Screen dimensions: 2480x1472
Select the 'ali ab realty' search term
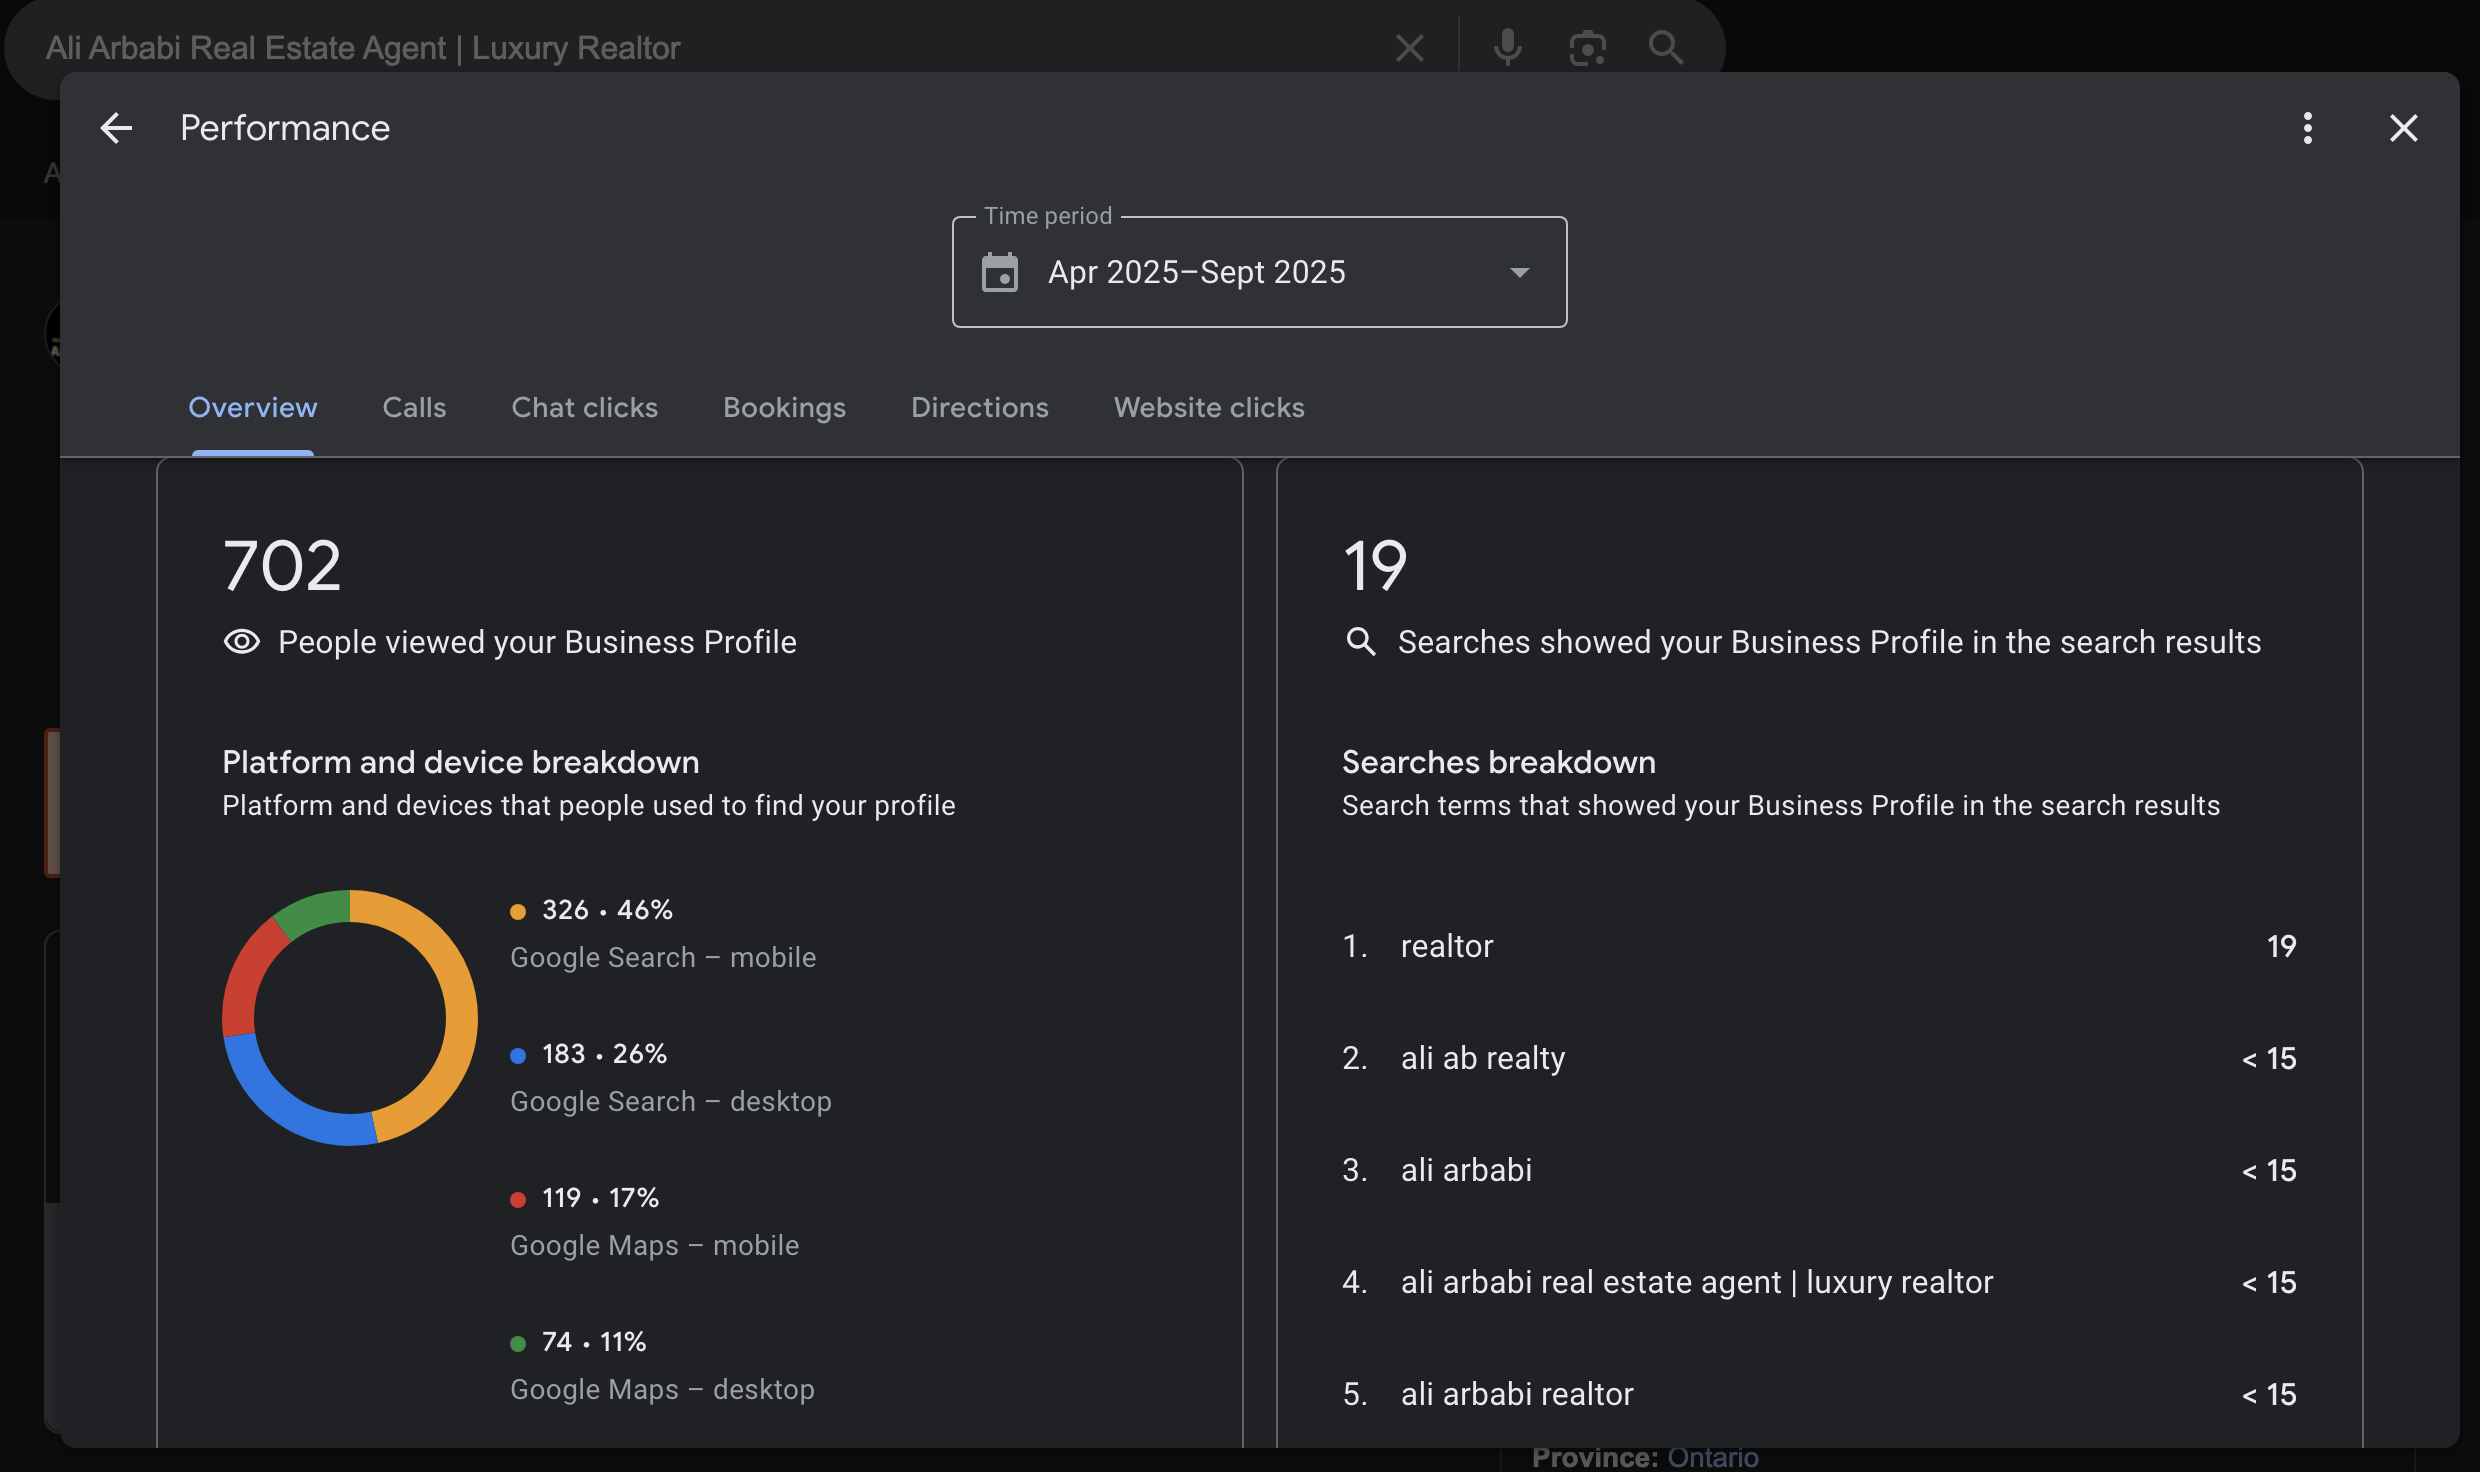[x=1482, y=1058]
